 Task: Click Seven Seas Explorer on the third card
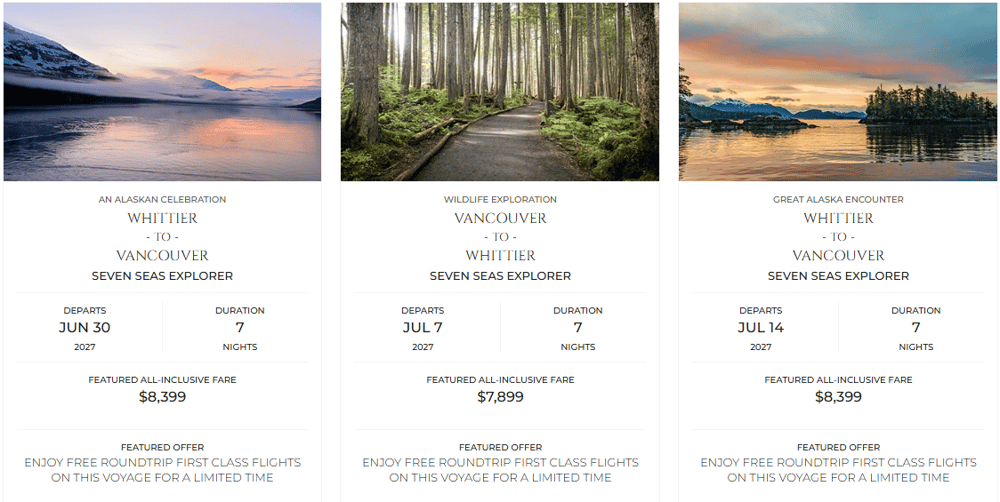pos(838,276)
